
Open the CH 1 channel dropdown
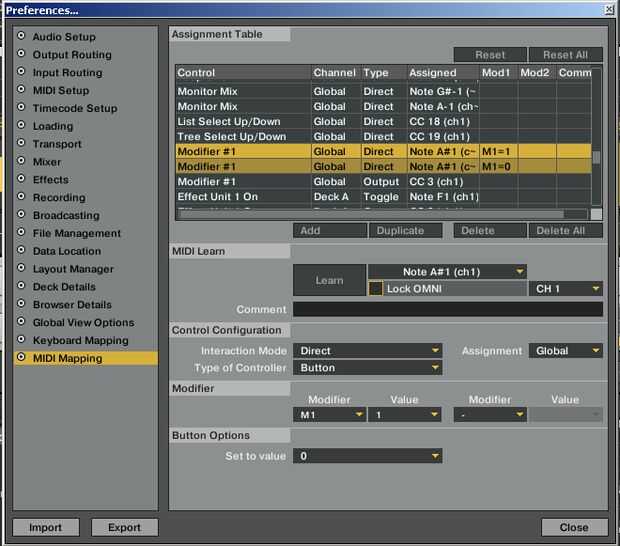tap(566, 289)
